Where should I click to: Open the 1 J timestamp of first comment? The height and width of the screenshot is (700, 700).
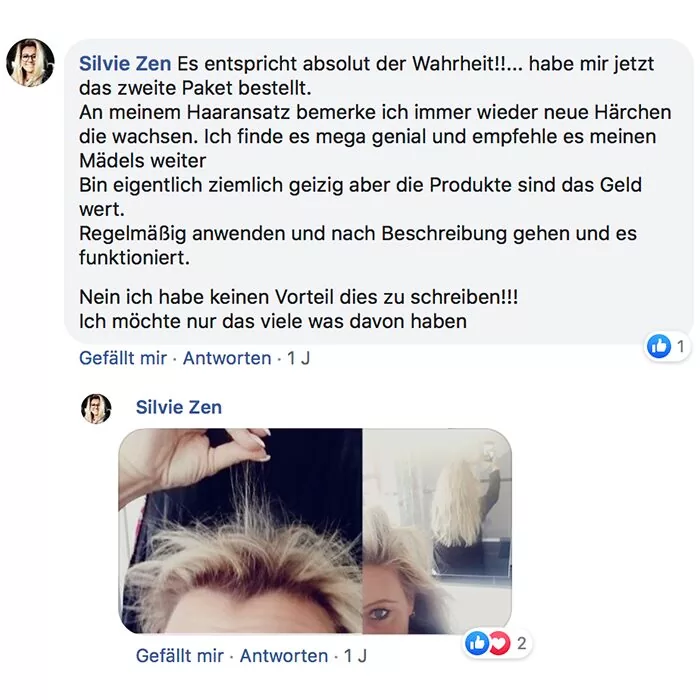click(x=298, y=358)
